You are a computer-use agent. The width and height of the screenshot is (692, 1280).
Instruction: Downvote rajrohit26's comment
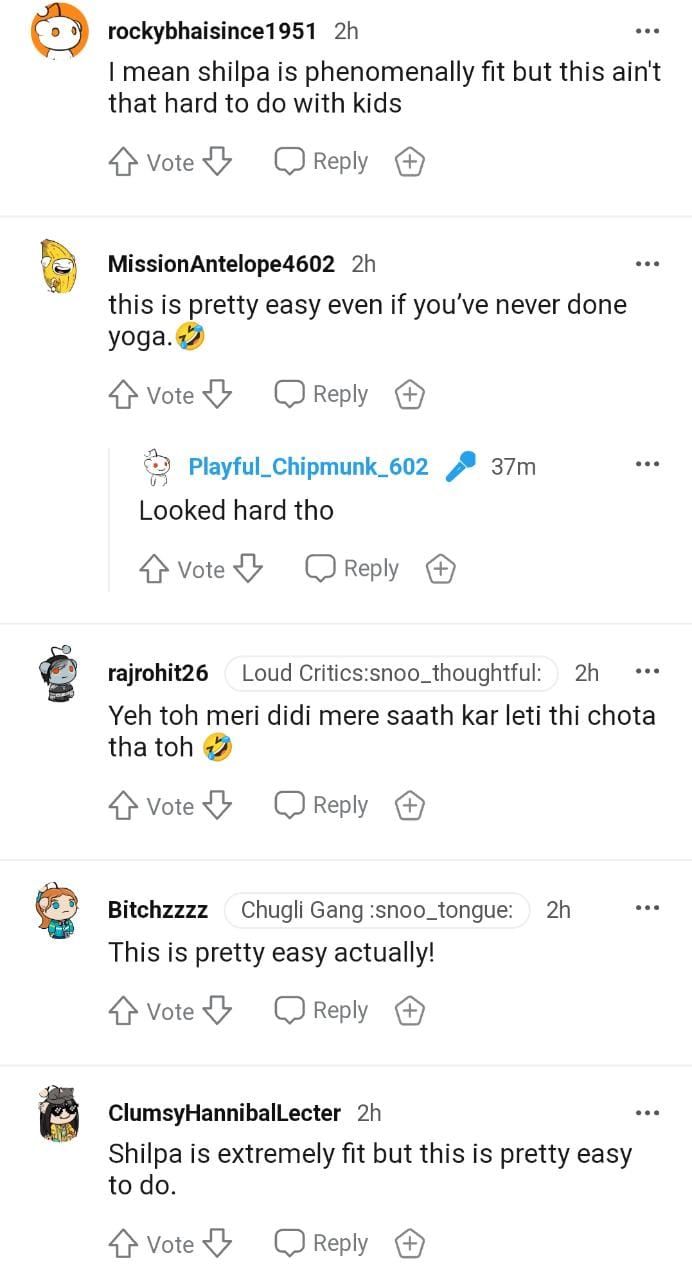click(x=217, y=805)
